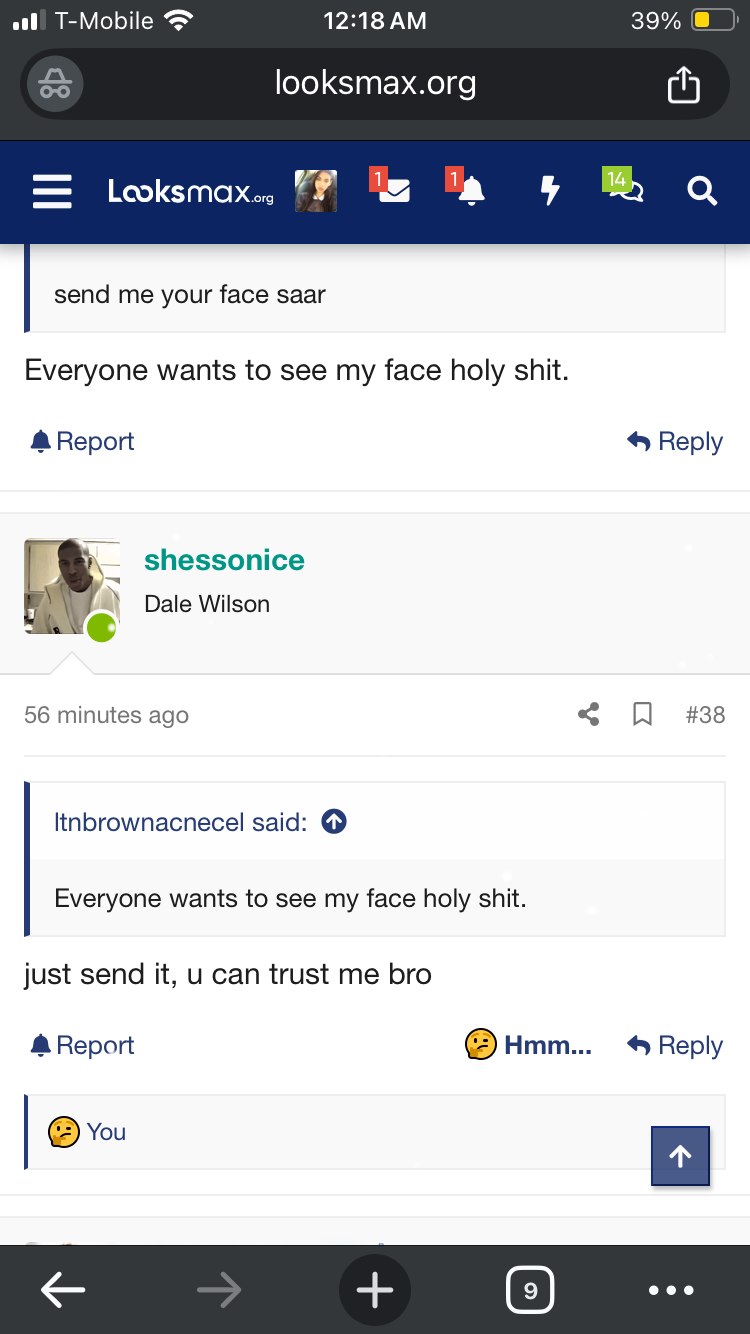Tap the browser share button

click(683, 84)
